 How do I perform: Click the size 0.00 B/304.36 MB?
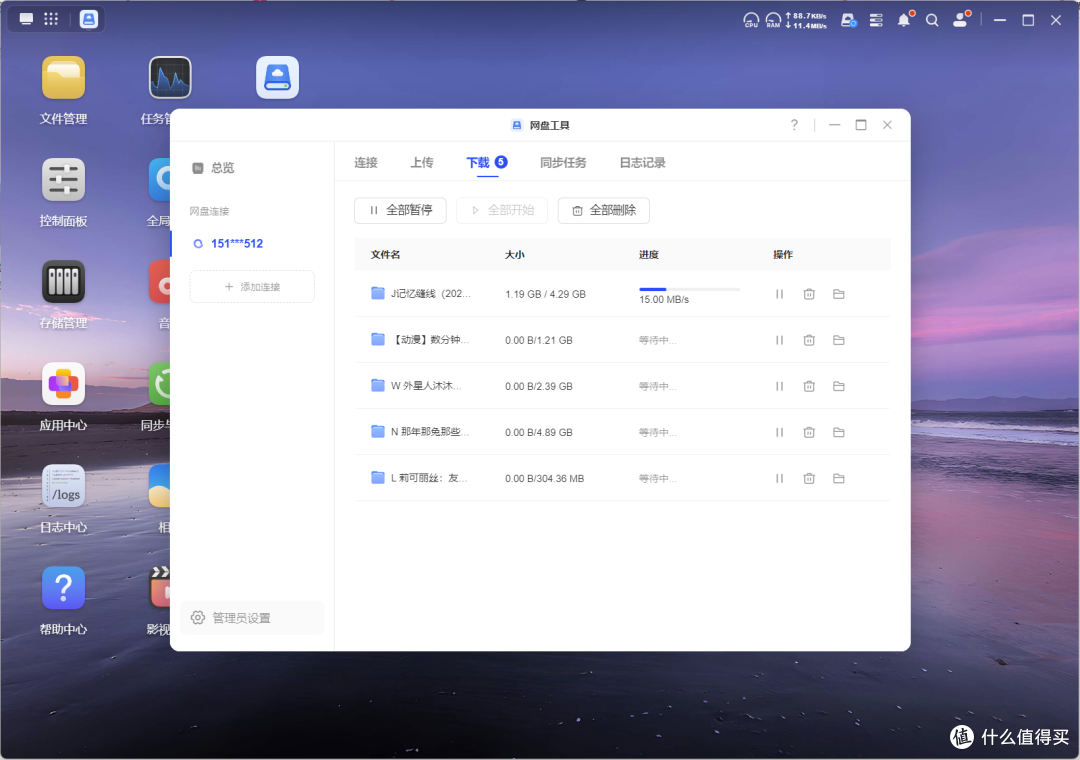[x=544, y=478]
